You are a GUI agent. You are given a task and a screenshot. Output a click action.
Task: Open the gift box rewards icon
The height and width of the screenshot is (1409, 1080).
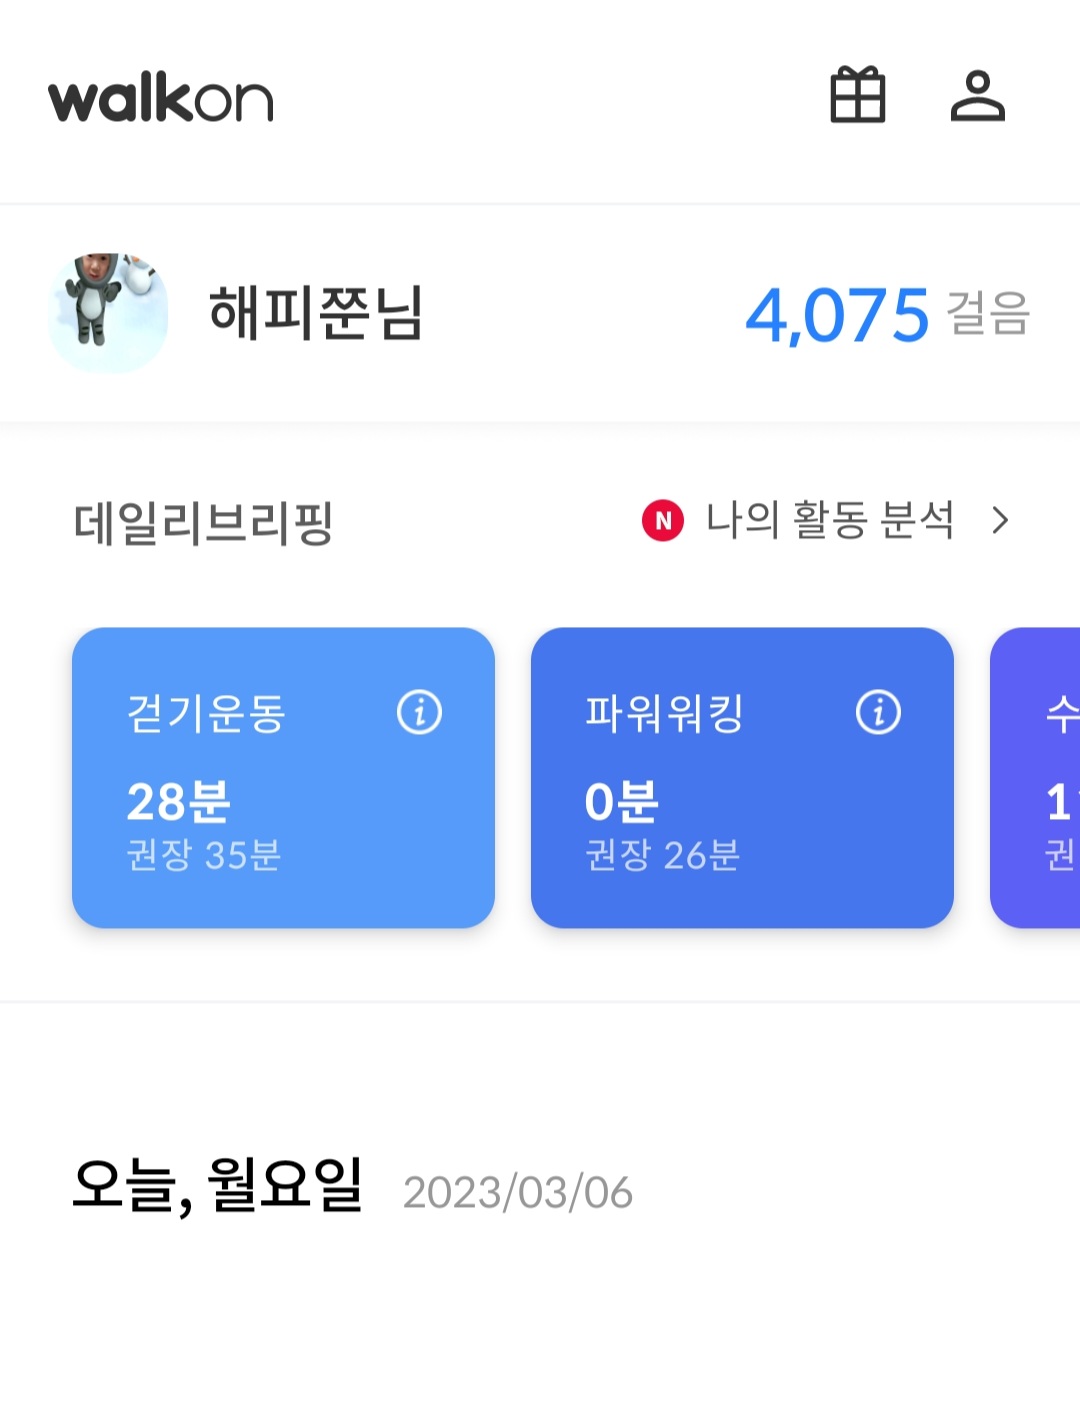(x=857, y=96)
